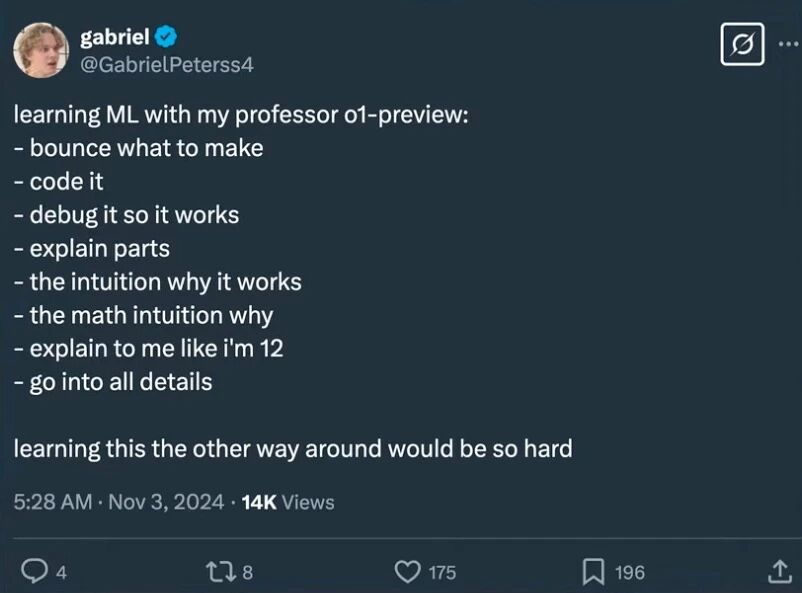
Task: Click the display name "gabriel"
Action: (114, 37)
